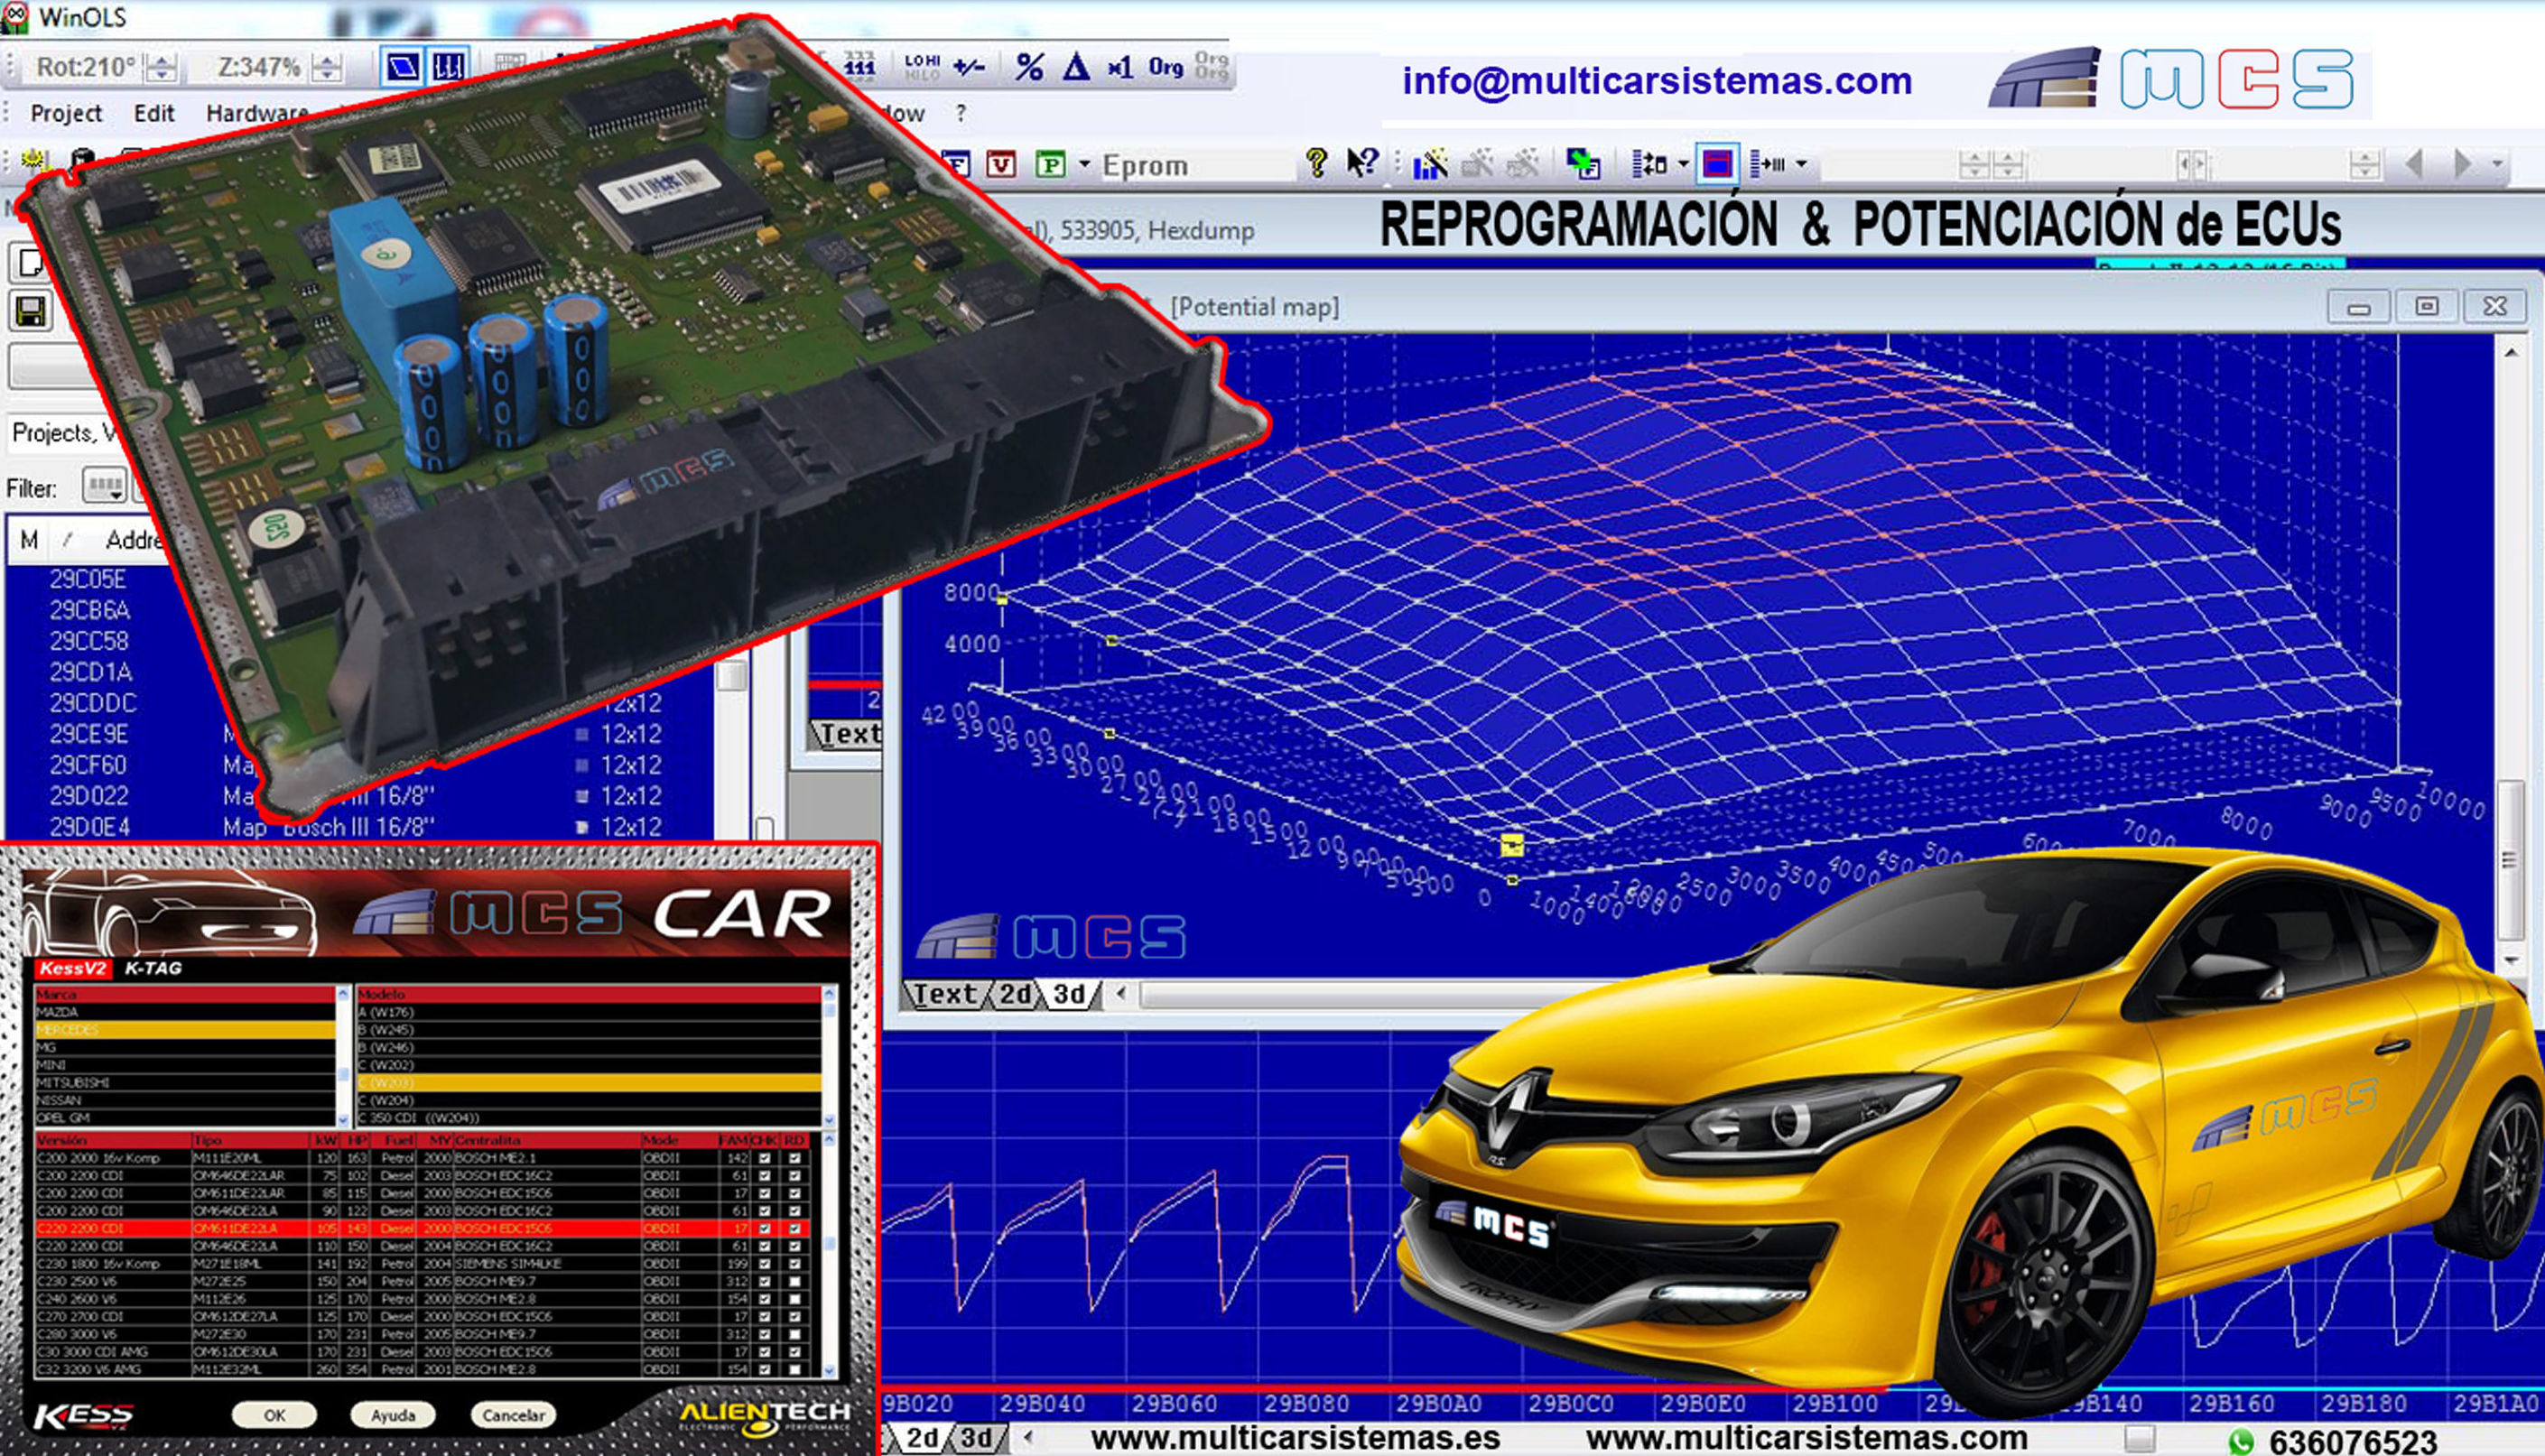Click the x1 factor icon
This screenshot has height=1456, width=2545.
[1120, 67]
